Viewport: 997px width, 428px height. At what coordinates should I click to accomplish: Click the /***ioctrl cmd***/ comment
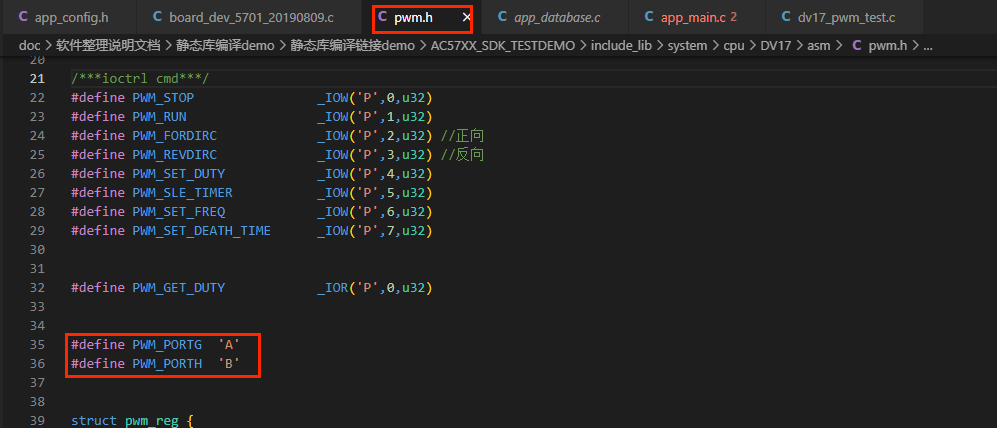pos(140,79)
